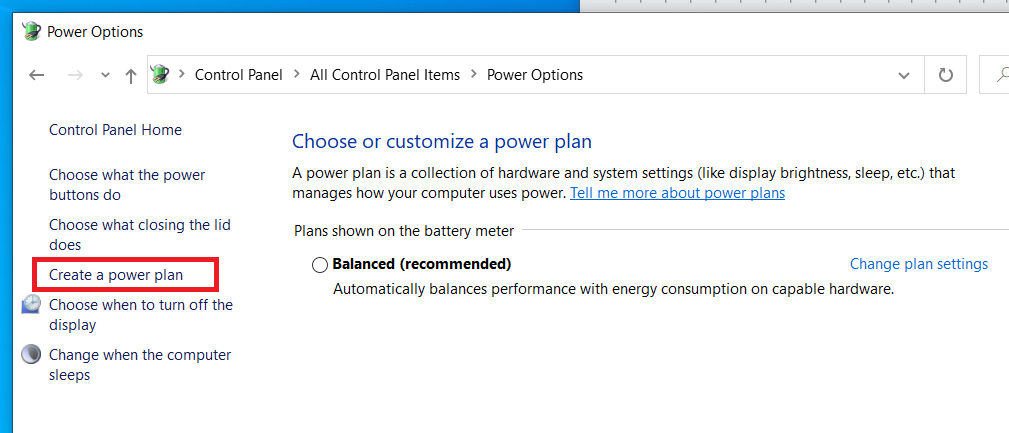Viewport: 1009px width, 433px height.
Task: Click Create a power plan
Action: click(x=116, y=275)
